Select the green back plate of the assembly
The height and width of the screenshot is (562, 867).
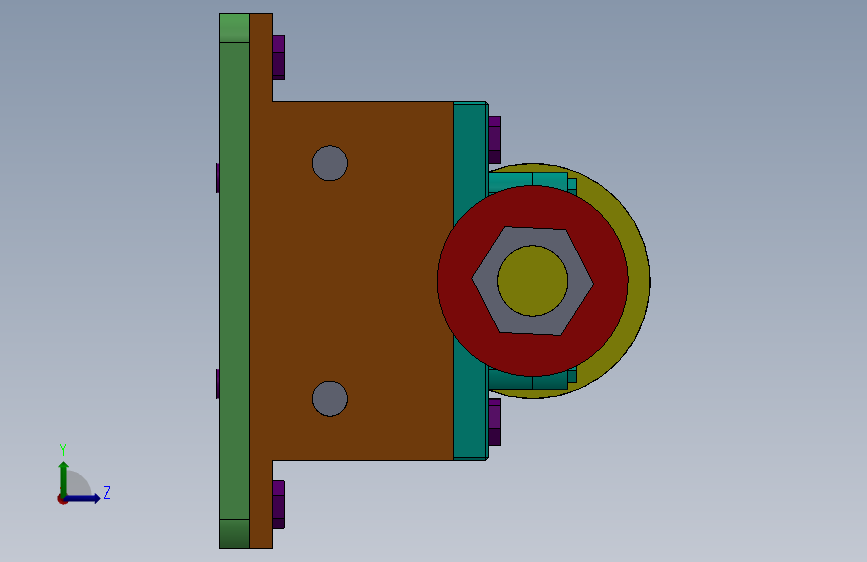(234, 280)
